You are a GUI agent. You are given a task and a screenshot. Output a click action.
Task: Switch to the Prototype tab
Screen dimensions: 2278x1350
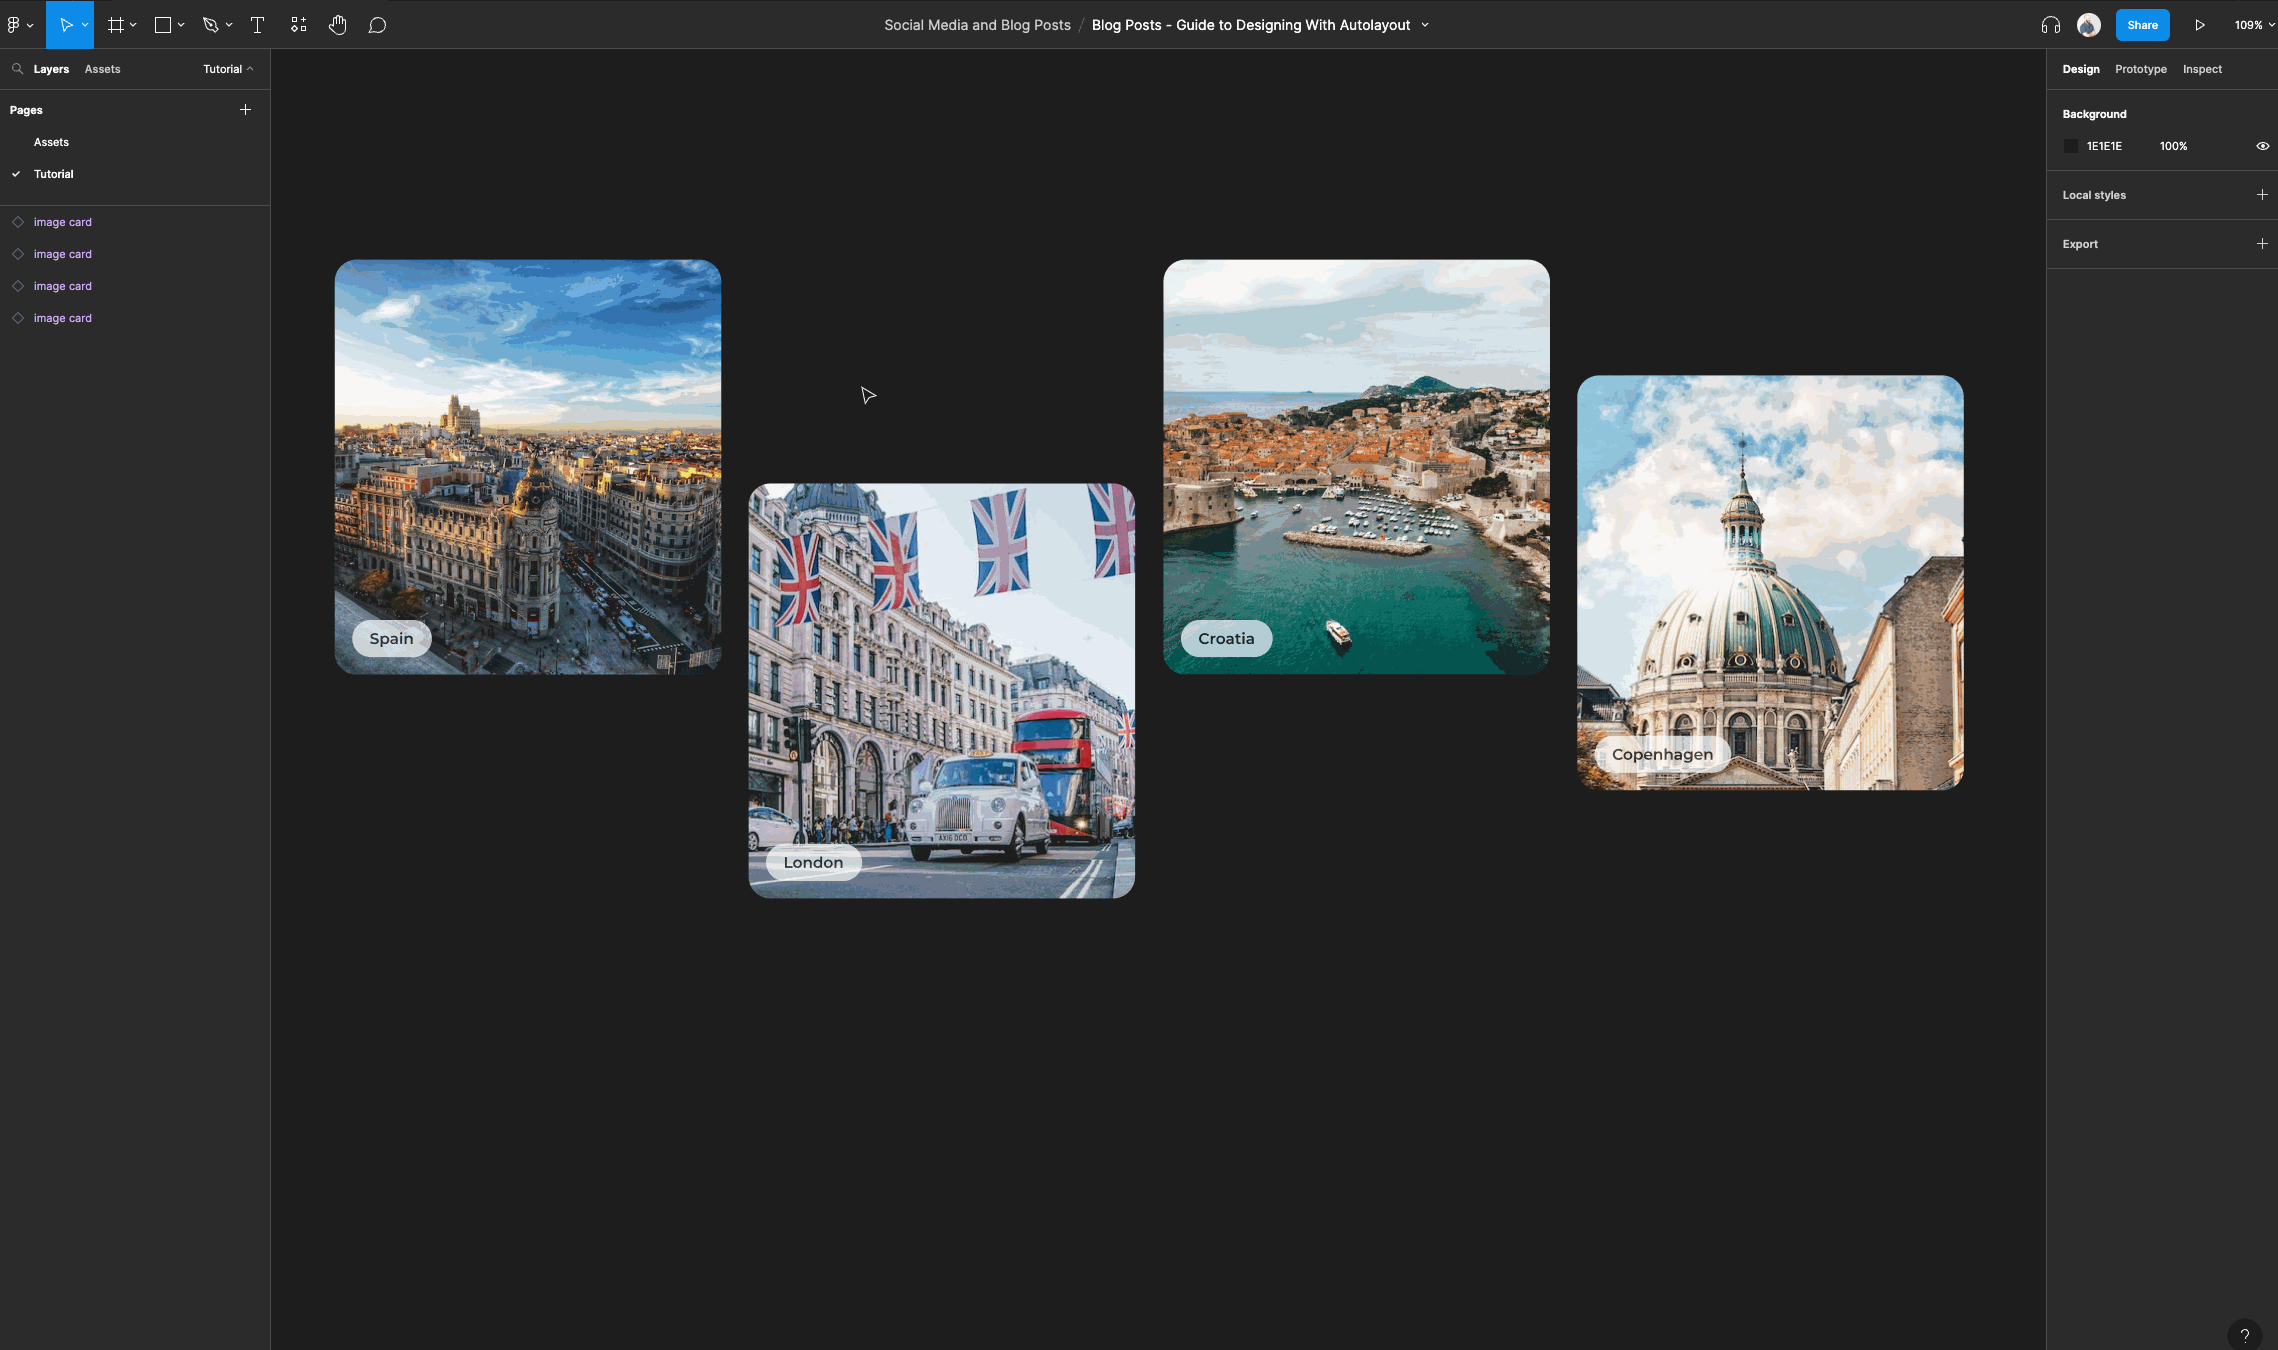tap(2141, 69)
